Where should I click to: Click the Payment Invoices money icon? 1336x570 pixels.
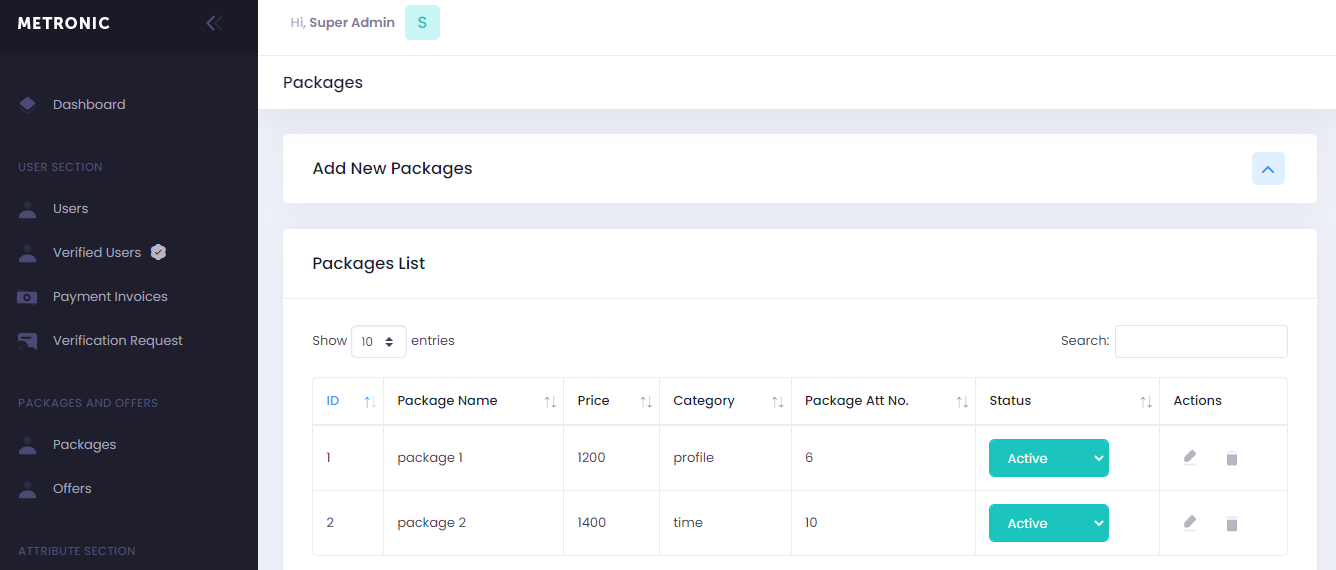point(28,297)
